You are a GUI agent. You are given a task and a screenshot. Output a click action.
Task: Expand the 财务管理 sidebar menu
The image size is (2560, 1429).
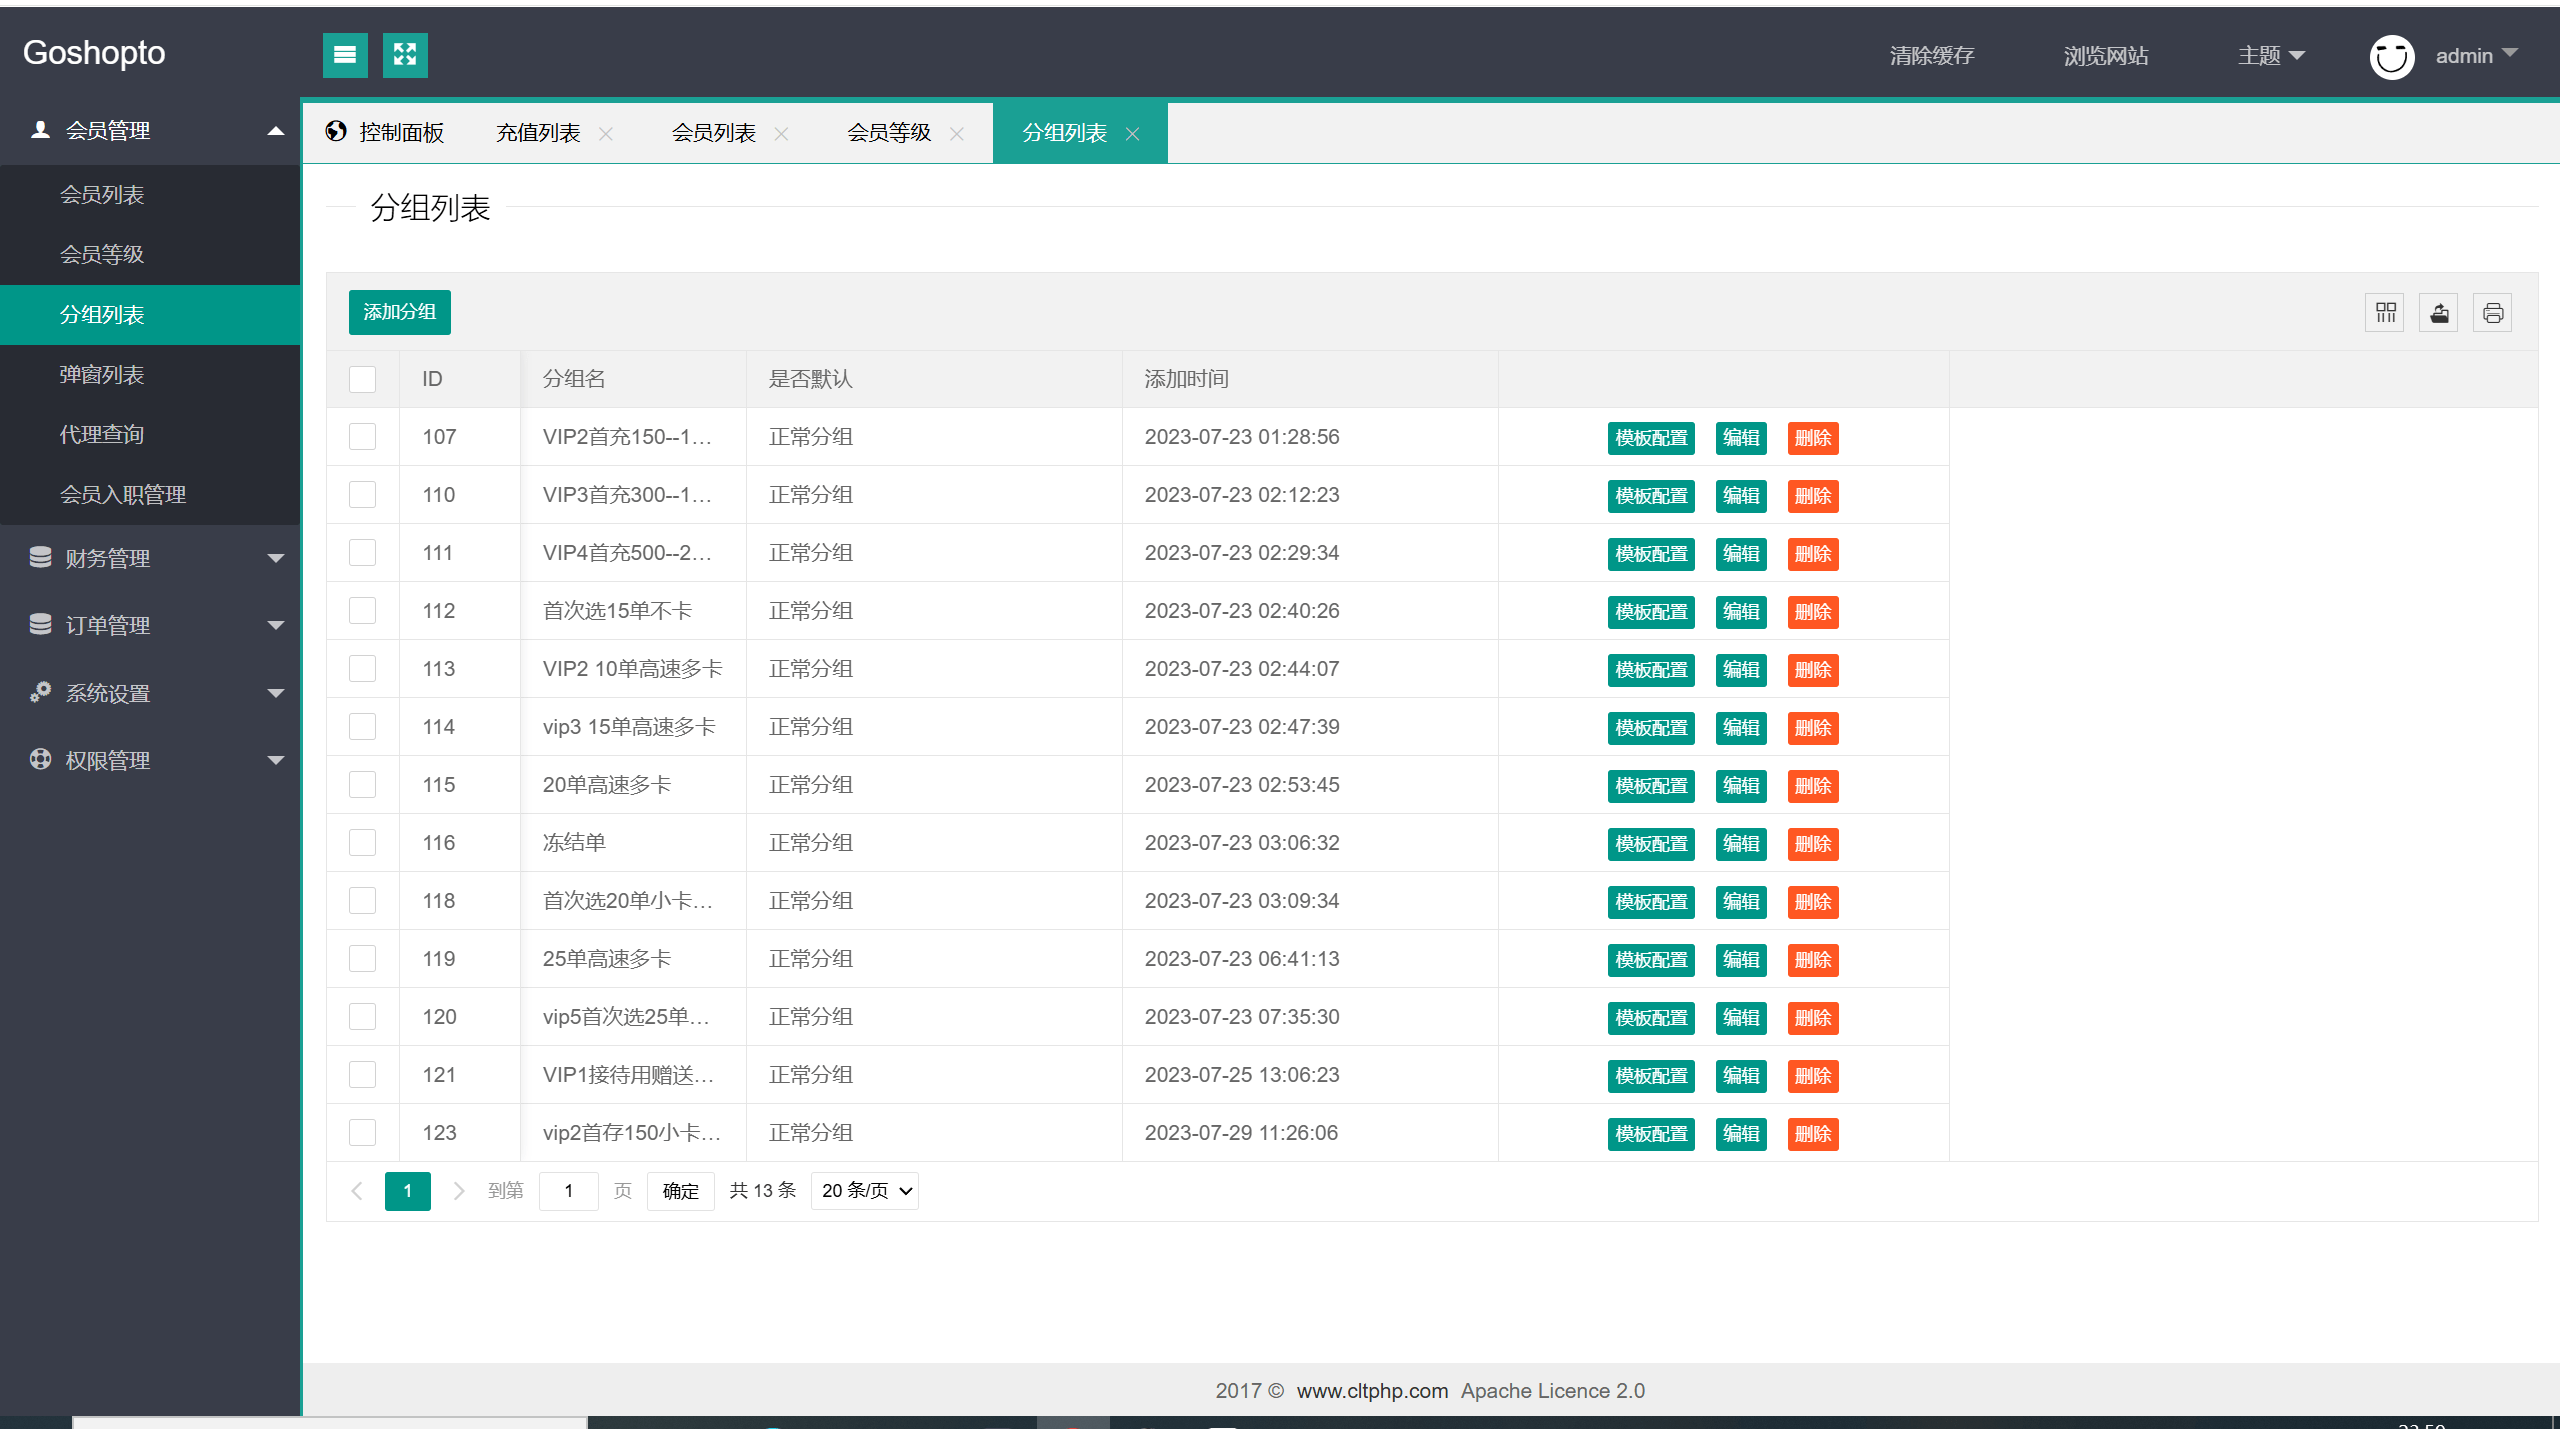pyautogui.click(x=150, y=558)
